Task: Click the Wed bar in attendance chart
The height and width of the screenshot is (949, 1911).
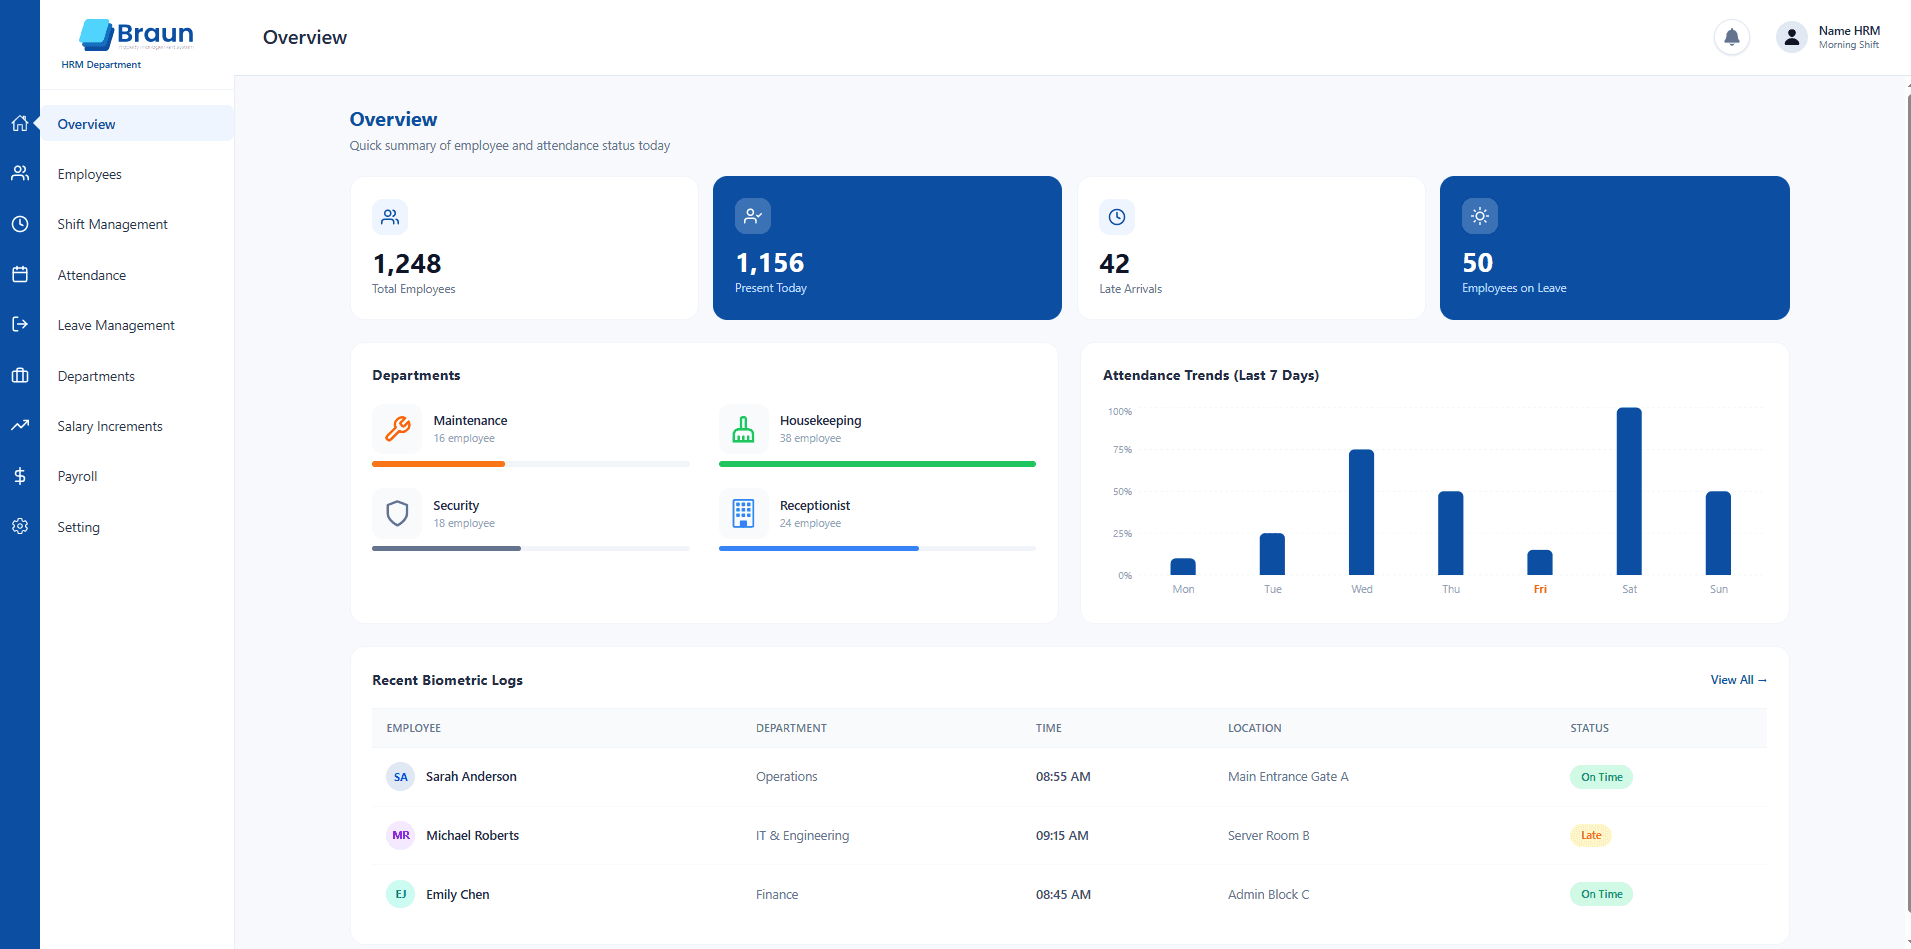Action: click(1361, 512)
